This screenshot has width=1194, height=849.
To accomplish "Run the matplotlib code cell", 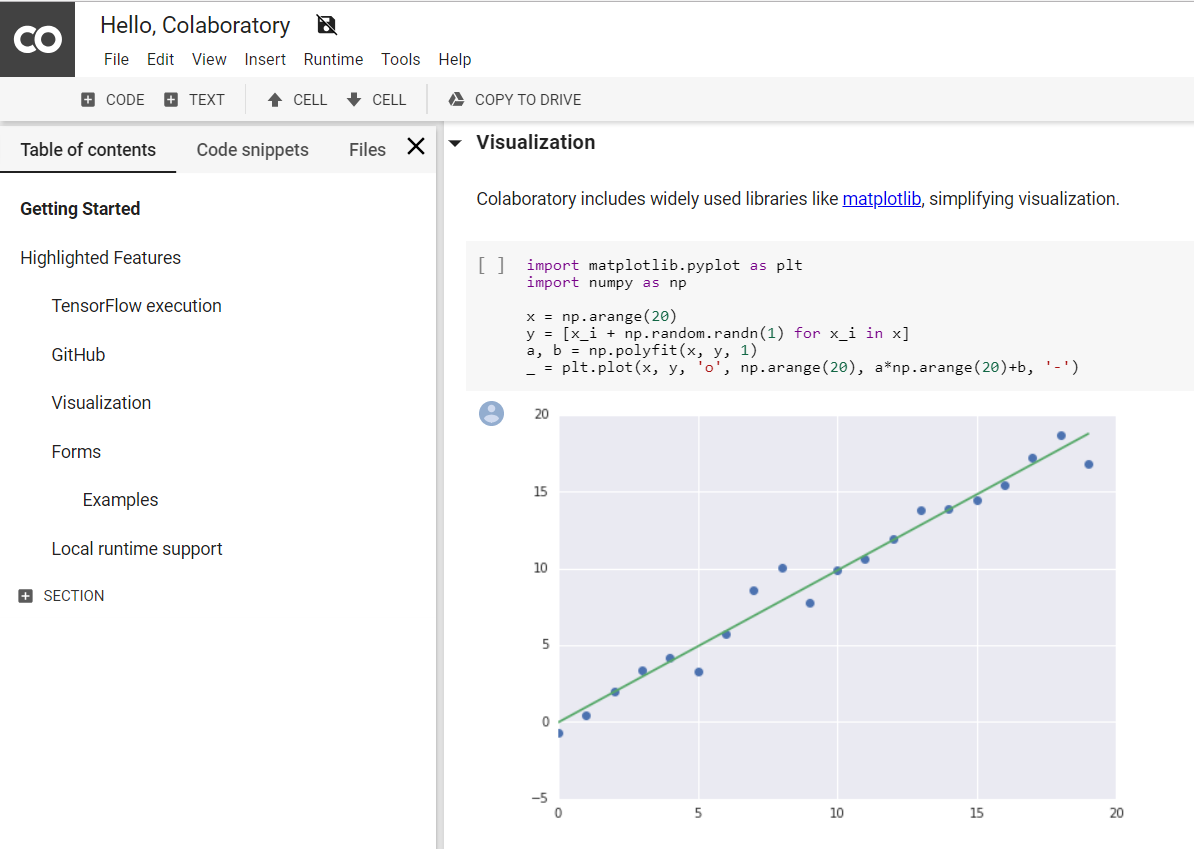I will point(491,266).
